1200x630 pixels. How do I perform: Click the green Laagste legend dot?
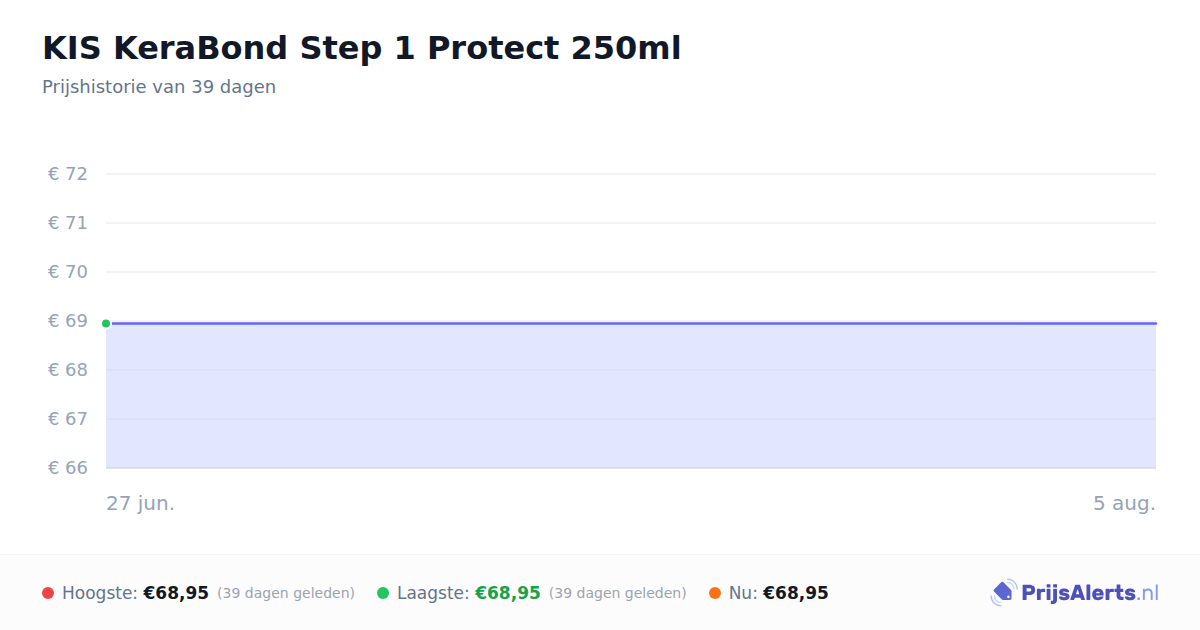coord(383,593)
